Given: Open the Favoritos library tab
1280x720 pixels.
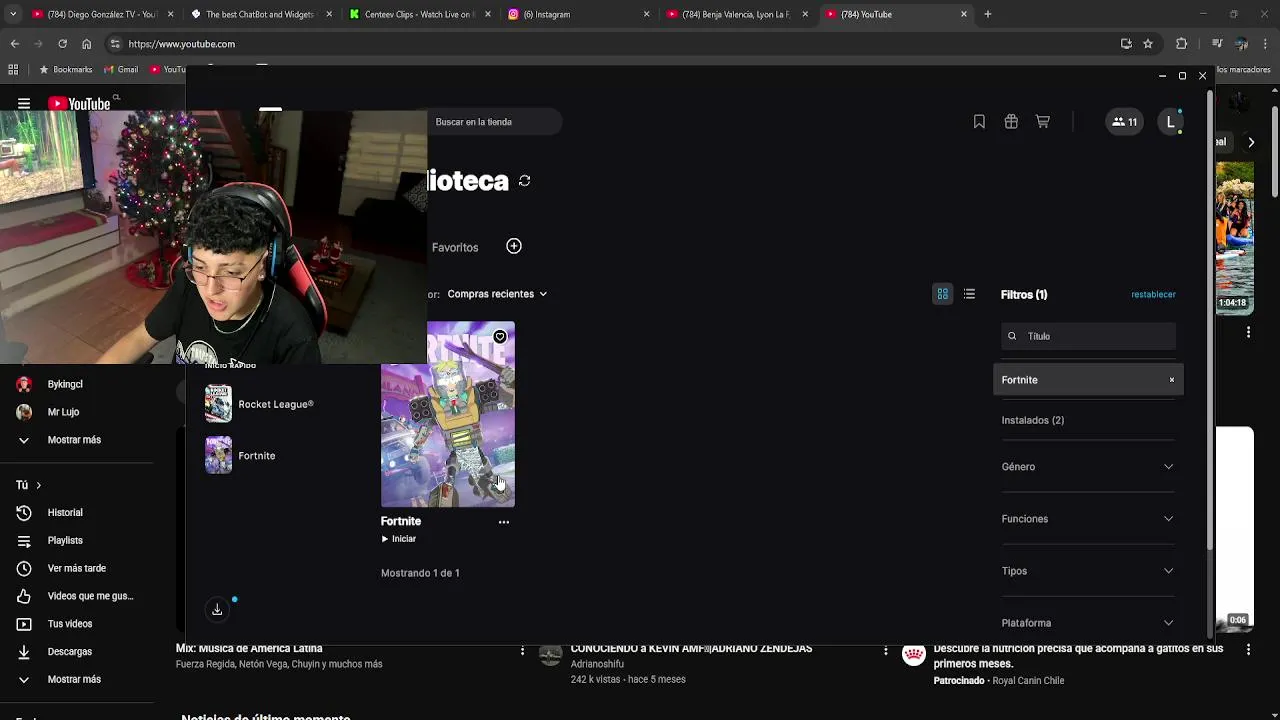Looking at the screenshot, I should 455,247.
